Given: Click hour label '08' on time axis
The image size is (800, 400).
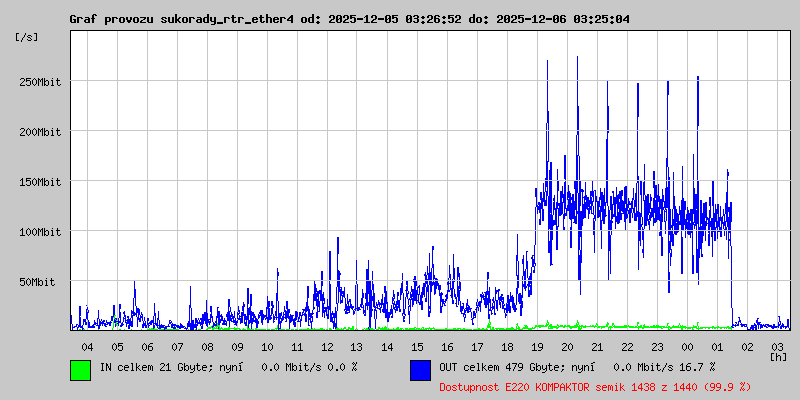Looking at the screenshot, I should tap(207, 347).
